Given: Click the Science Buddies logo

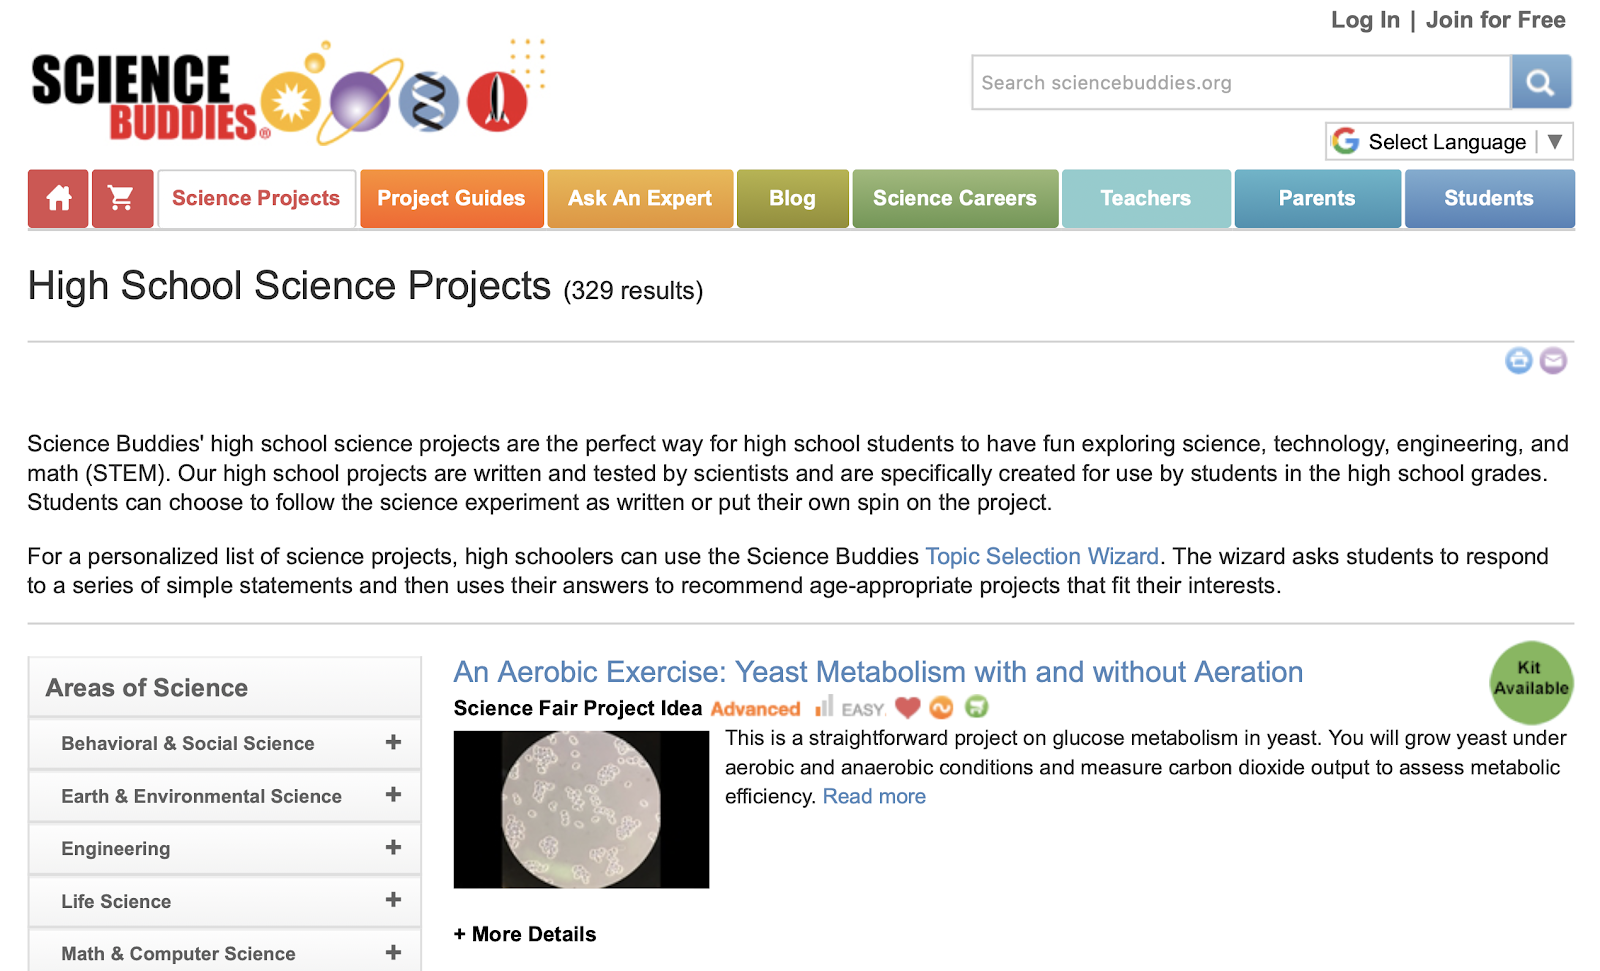Looking at the screenshot, I should (x=288, y=92).
